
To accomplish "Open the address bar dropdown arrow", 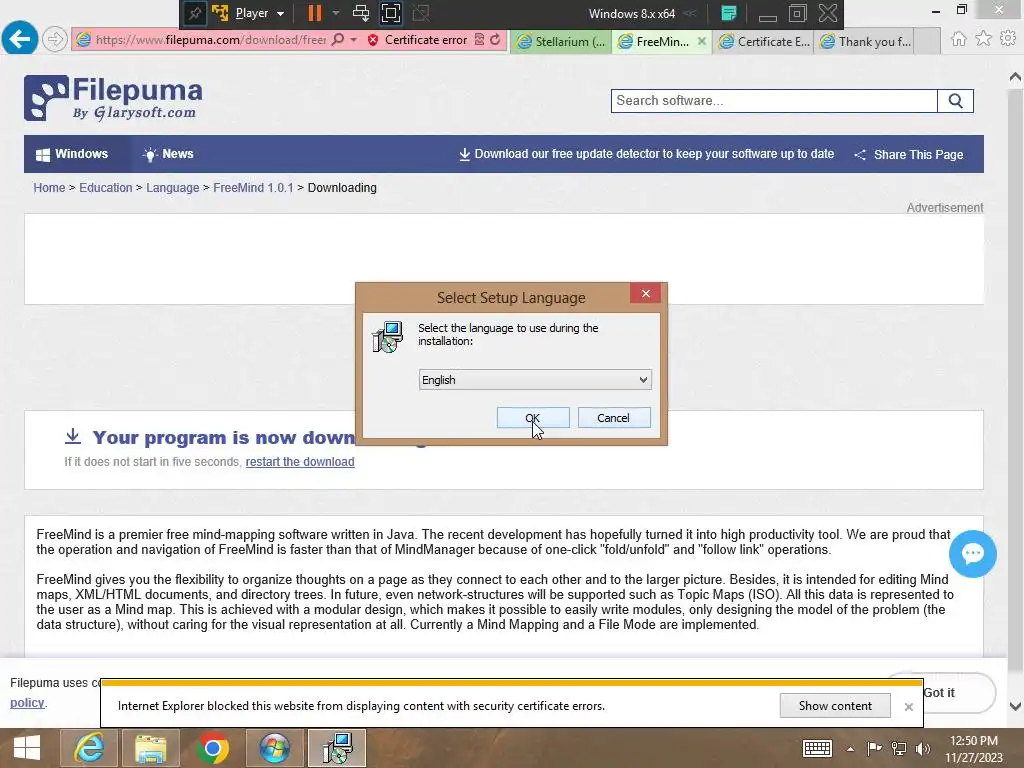I will (x=353, y=40).
